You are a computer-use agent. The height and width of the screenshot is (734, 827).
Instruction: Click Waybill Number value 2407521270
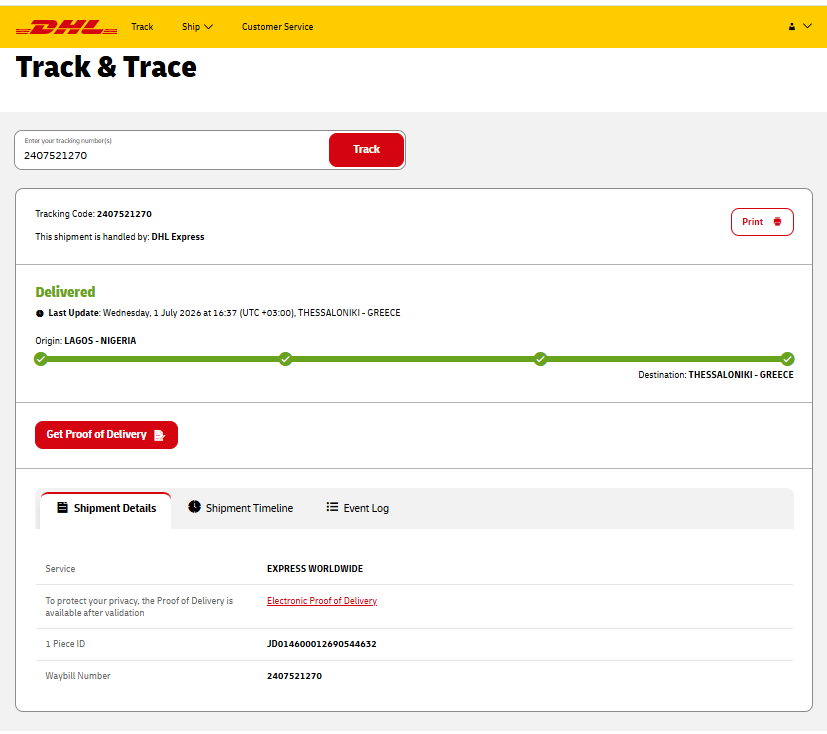tap(294, 676)
